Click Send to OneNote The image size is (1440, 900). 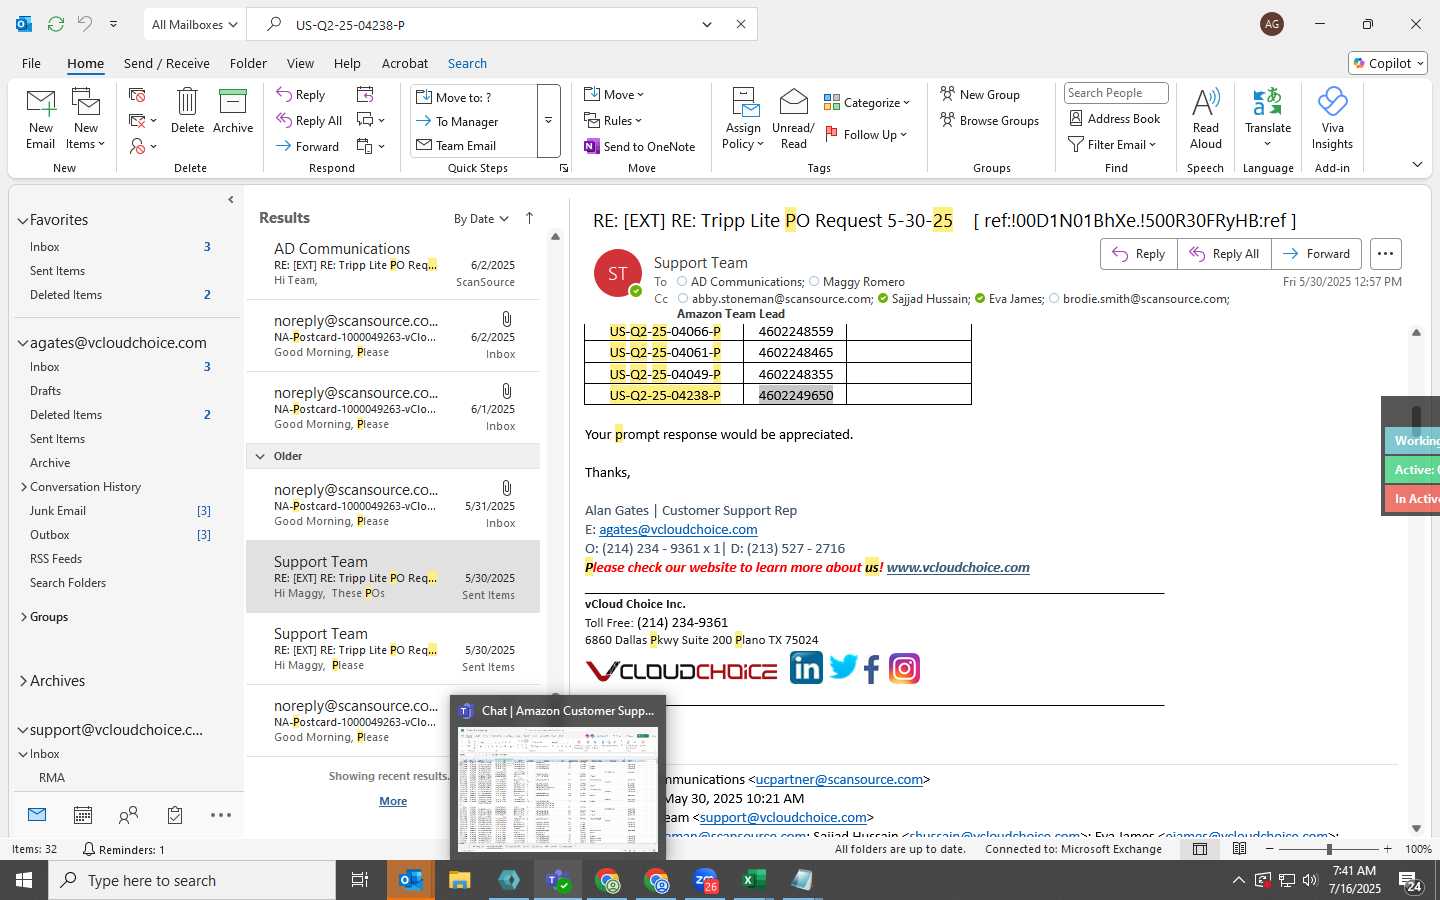(640, 146)
